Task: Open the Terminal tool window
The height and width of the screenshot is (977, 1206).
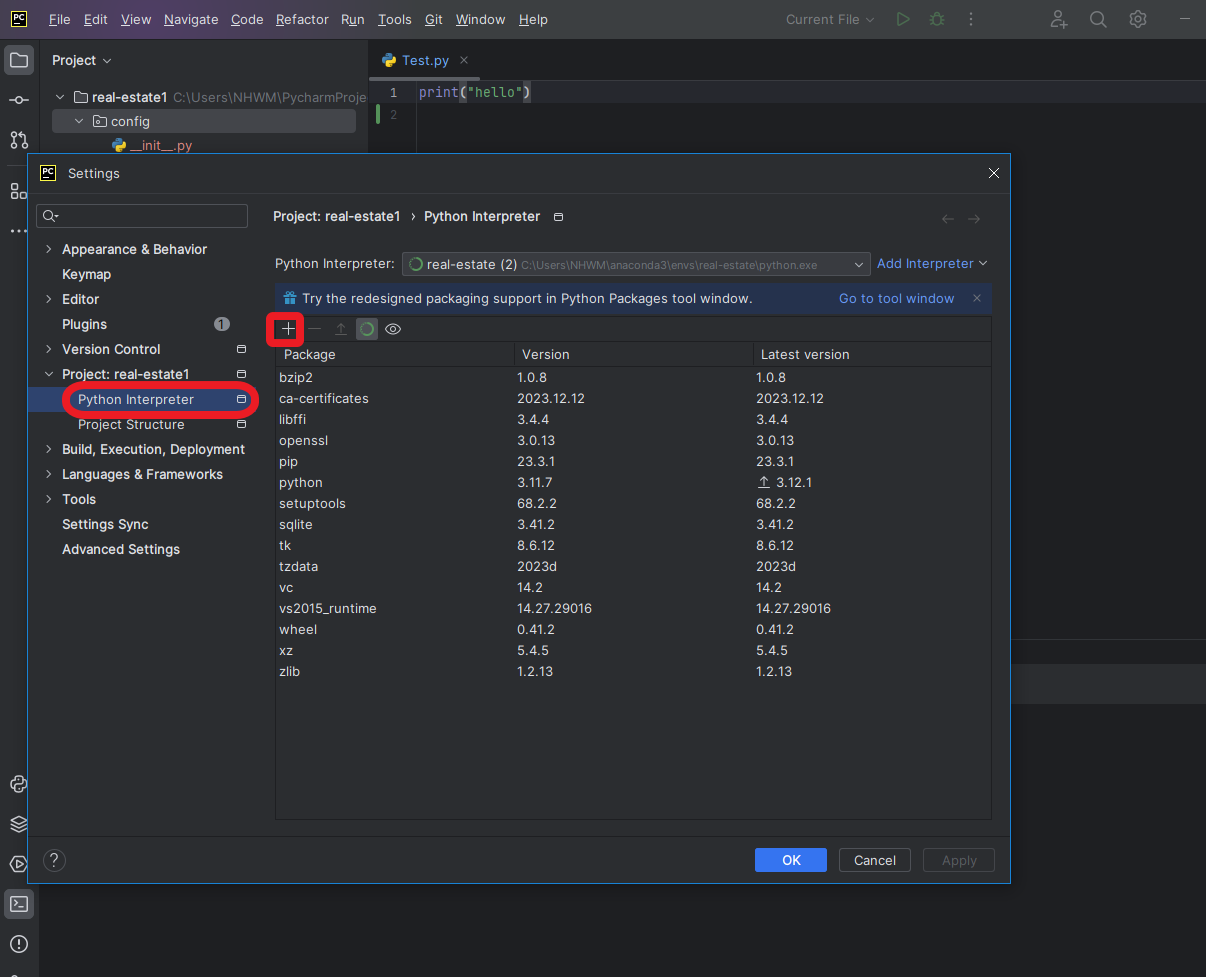Action: pos(19,904)
